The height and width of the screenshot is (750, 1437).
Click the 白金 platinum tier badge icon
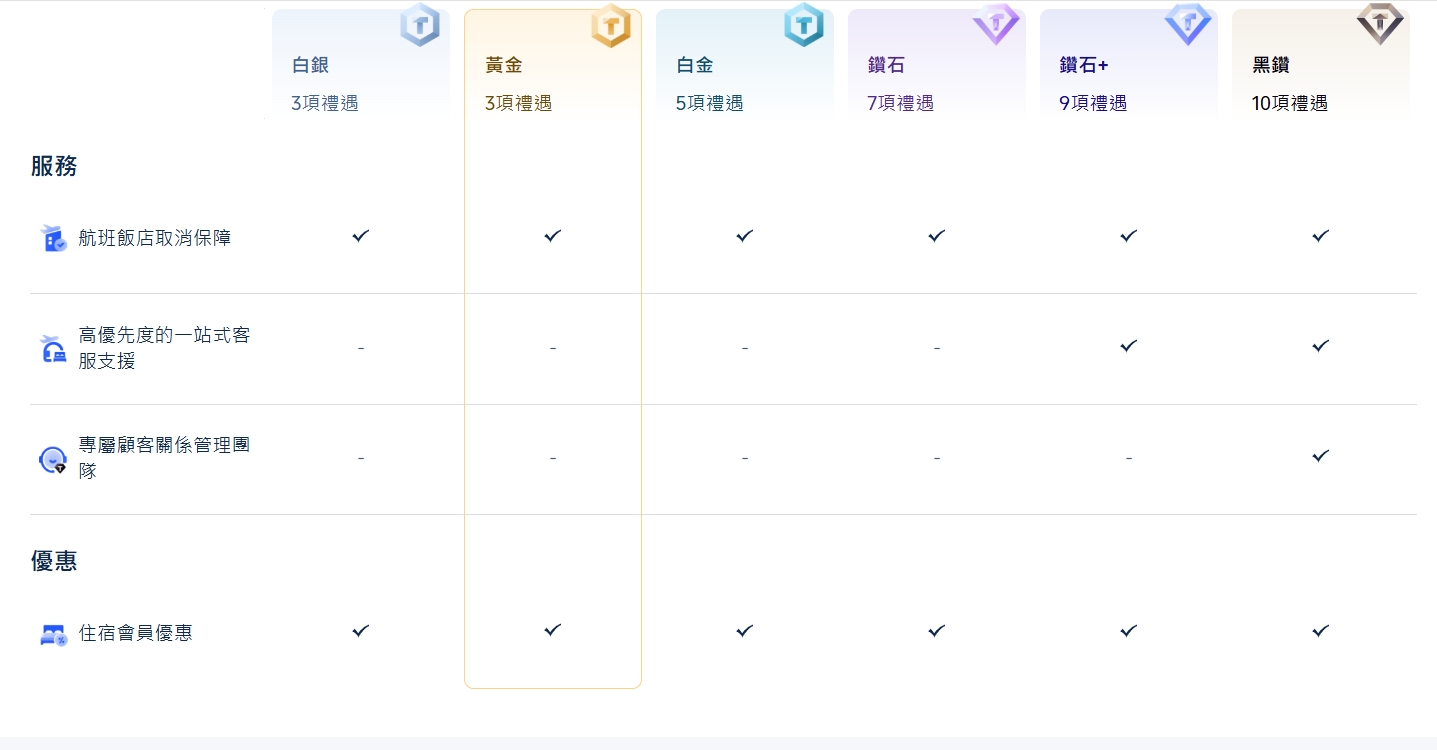coord(804,25)
